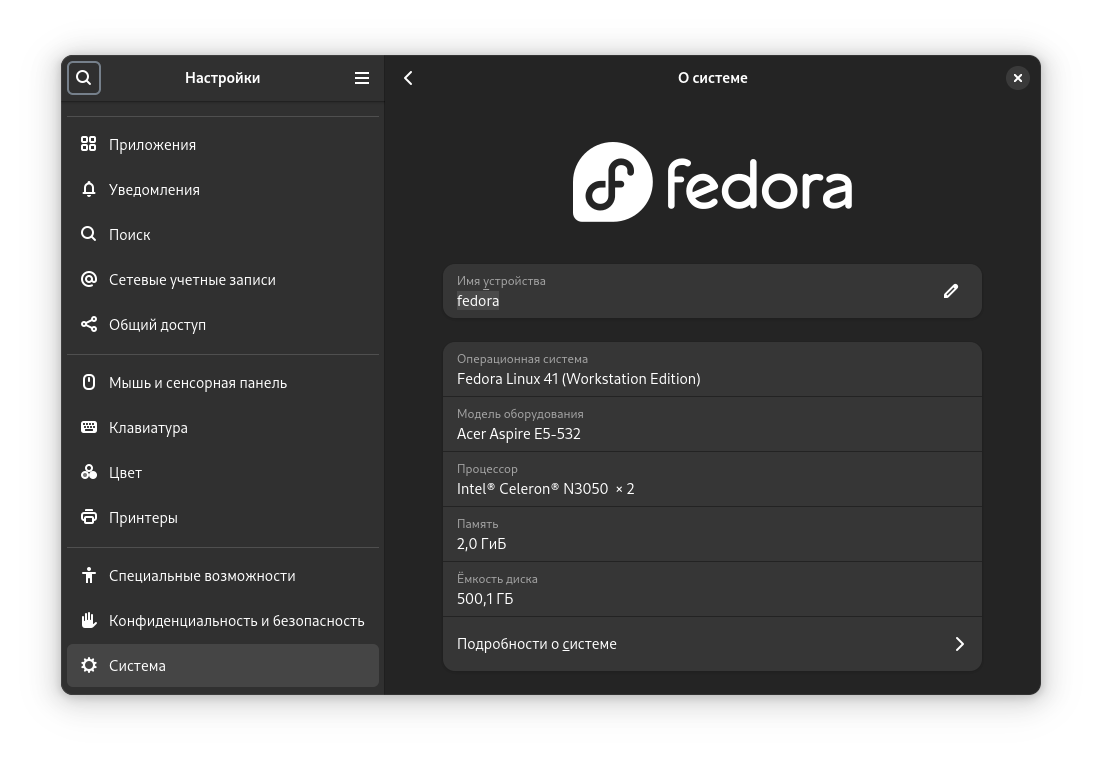Open Специальные возможности label
The image size is (1102, 762).
click(x=202, y=576)
